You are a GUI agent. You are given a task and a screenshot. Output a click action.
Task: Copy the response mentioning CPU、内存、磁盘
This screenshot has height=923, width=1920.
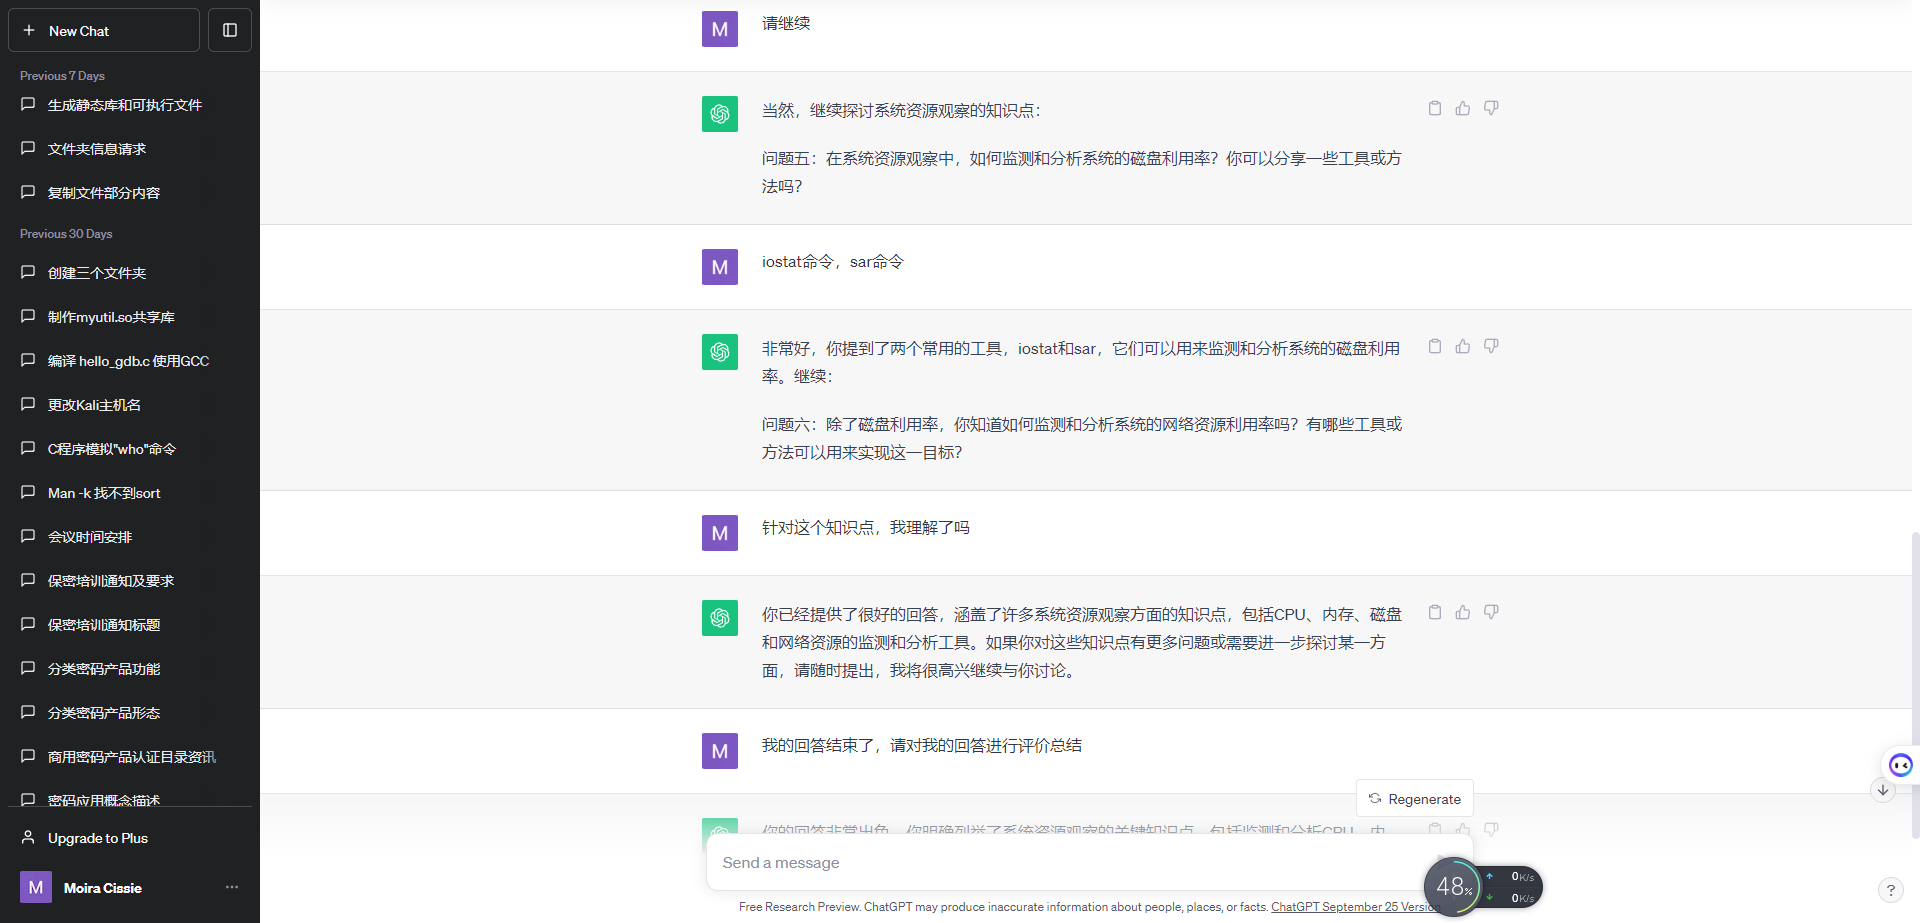pos(1435,612)
